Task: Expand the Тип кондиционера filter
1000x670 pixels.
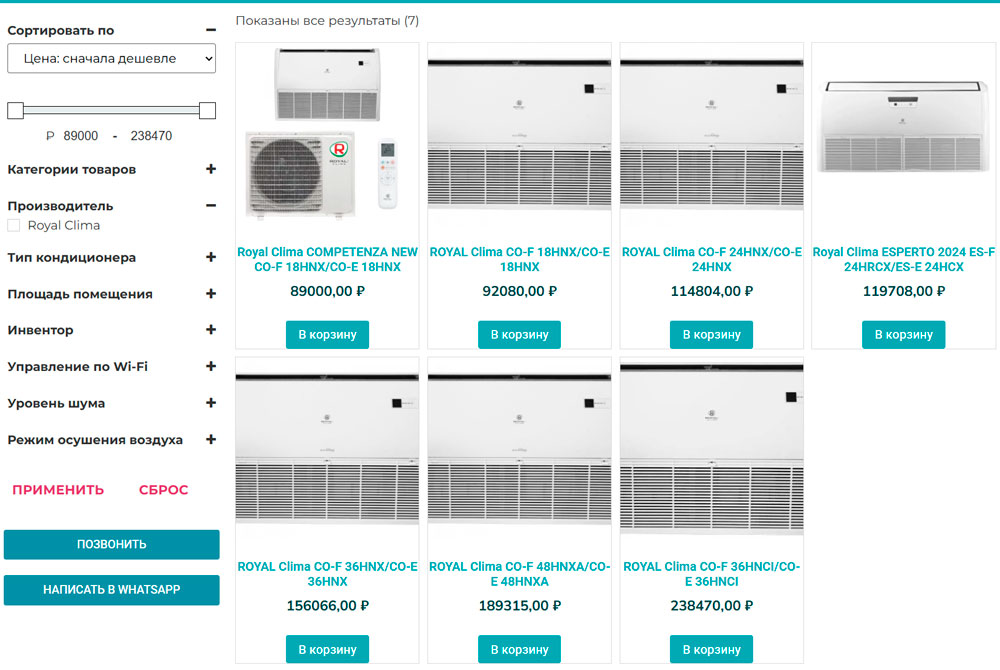Action: pyautogui.click(x=211, y=257)
